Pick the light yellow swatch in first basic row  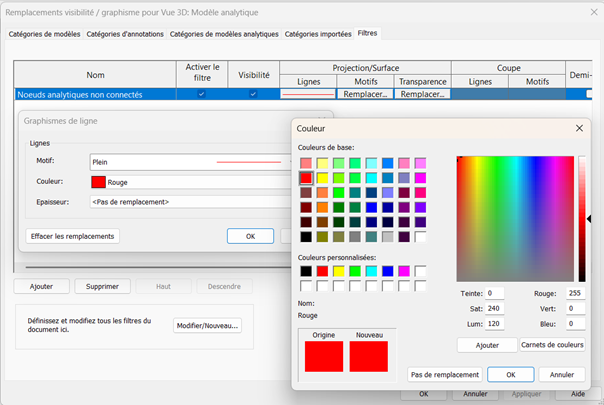click(322, 163)
